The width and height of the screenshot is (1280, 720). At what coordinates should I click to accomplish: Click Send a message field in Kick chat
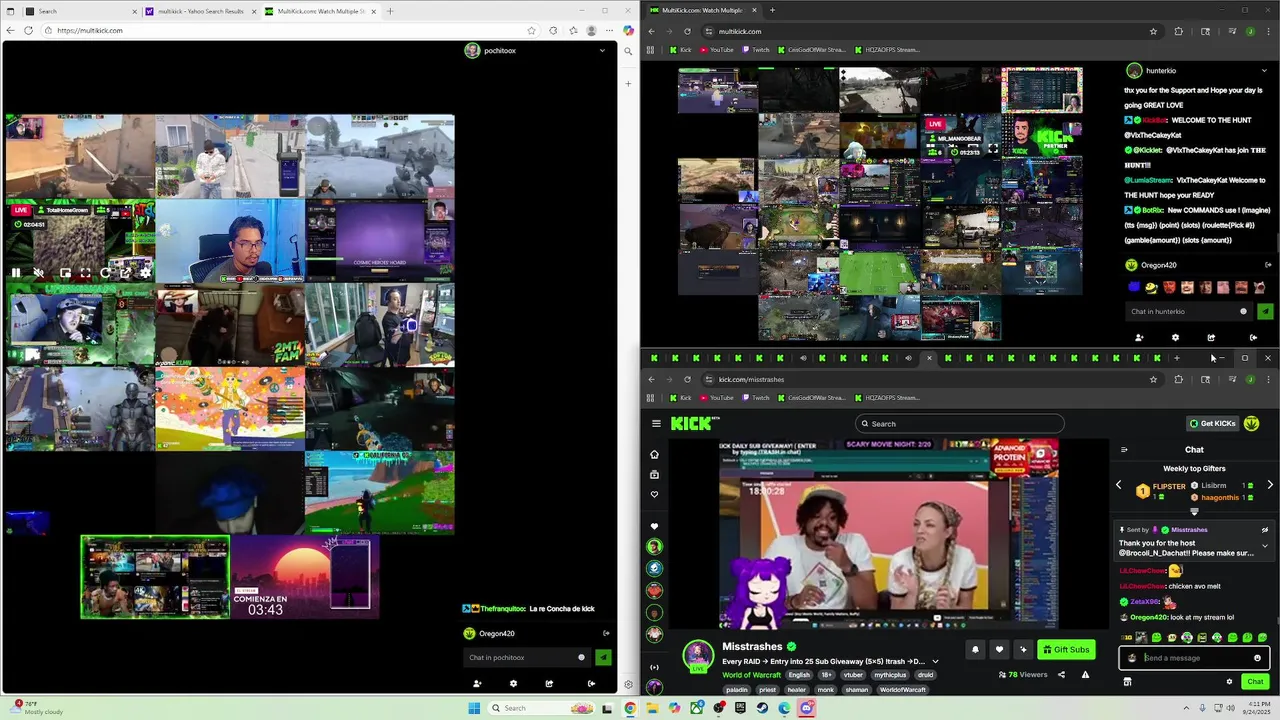click(1195, 658)
